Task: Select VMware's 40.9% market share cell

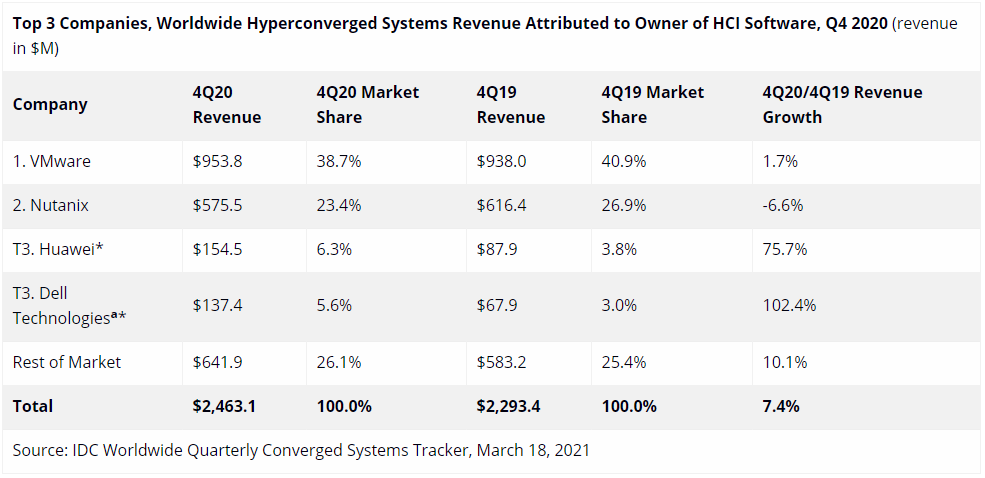Action: pyautogui.click(x=623, y=161)
